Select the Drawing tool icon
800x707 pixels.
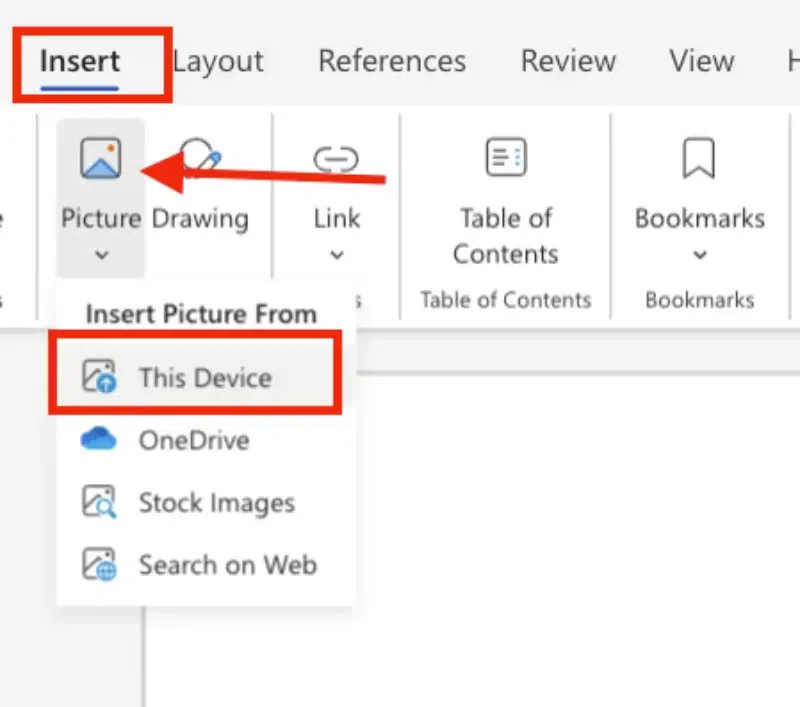(x=203, y=158)
